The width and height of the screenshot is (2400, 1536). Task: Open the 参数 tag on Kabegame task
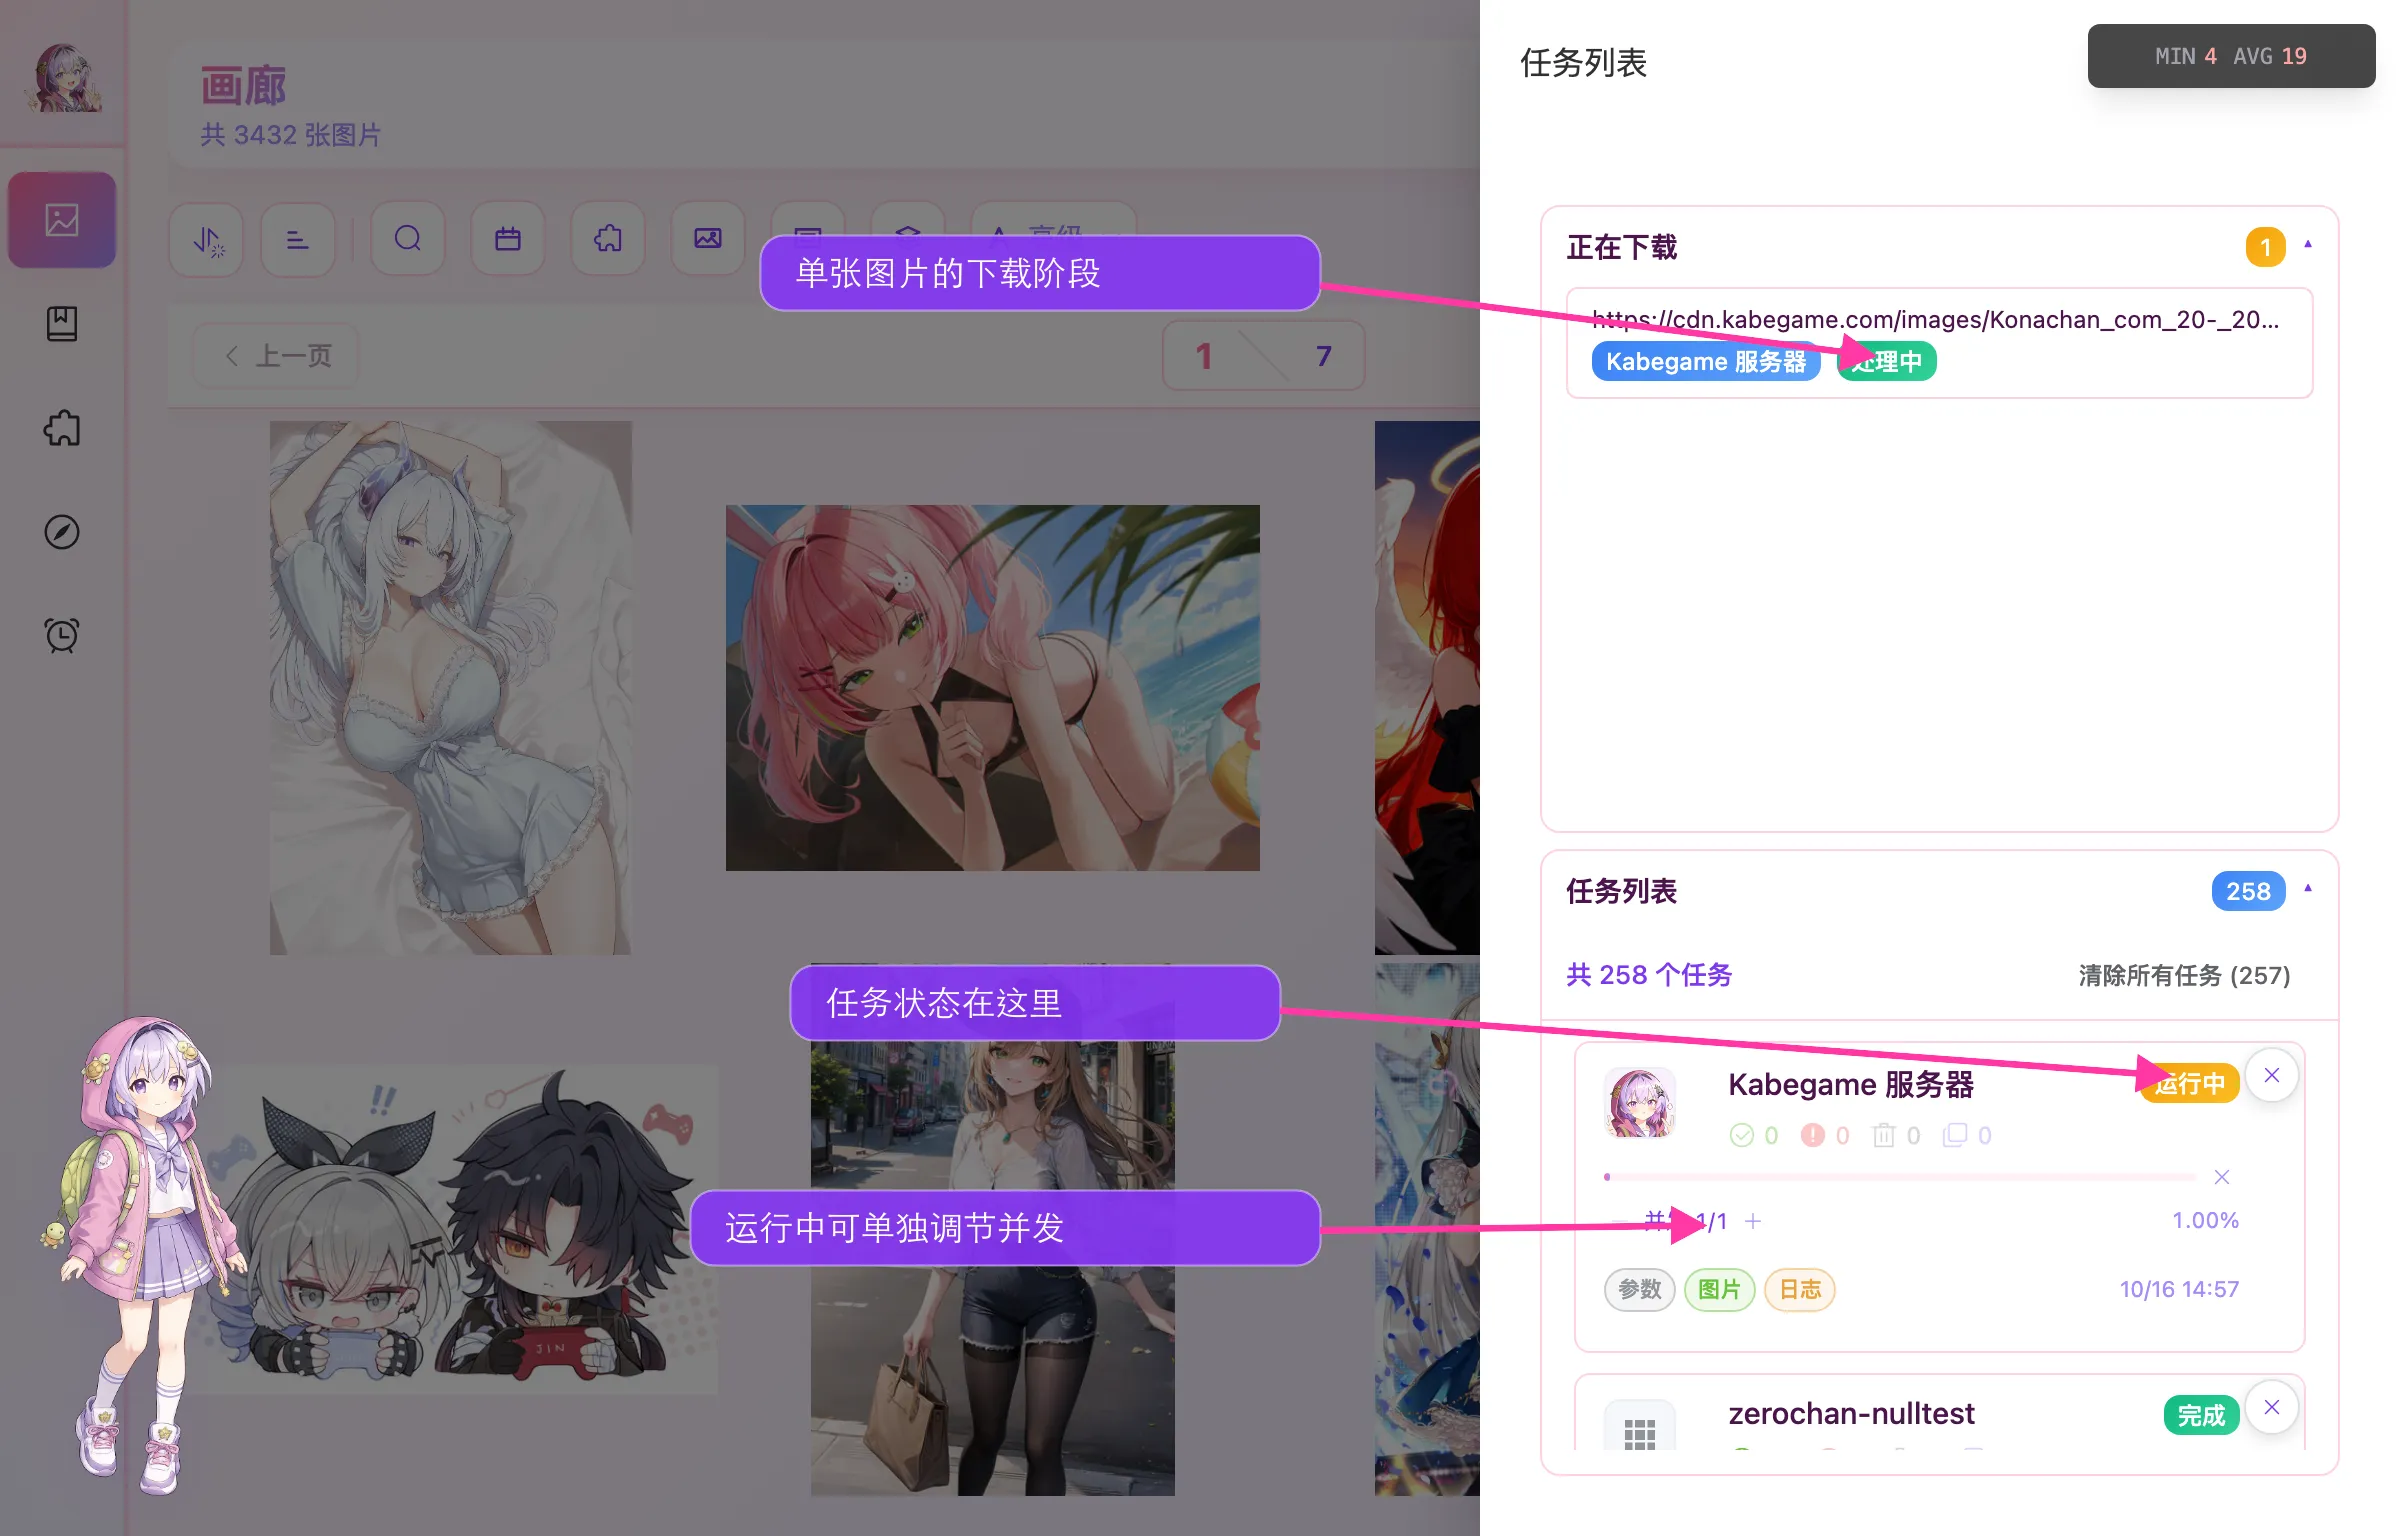tap(1640, 1289)
